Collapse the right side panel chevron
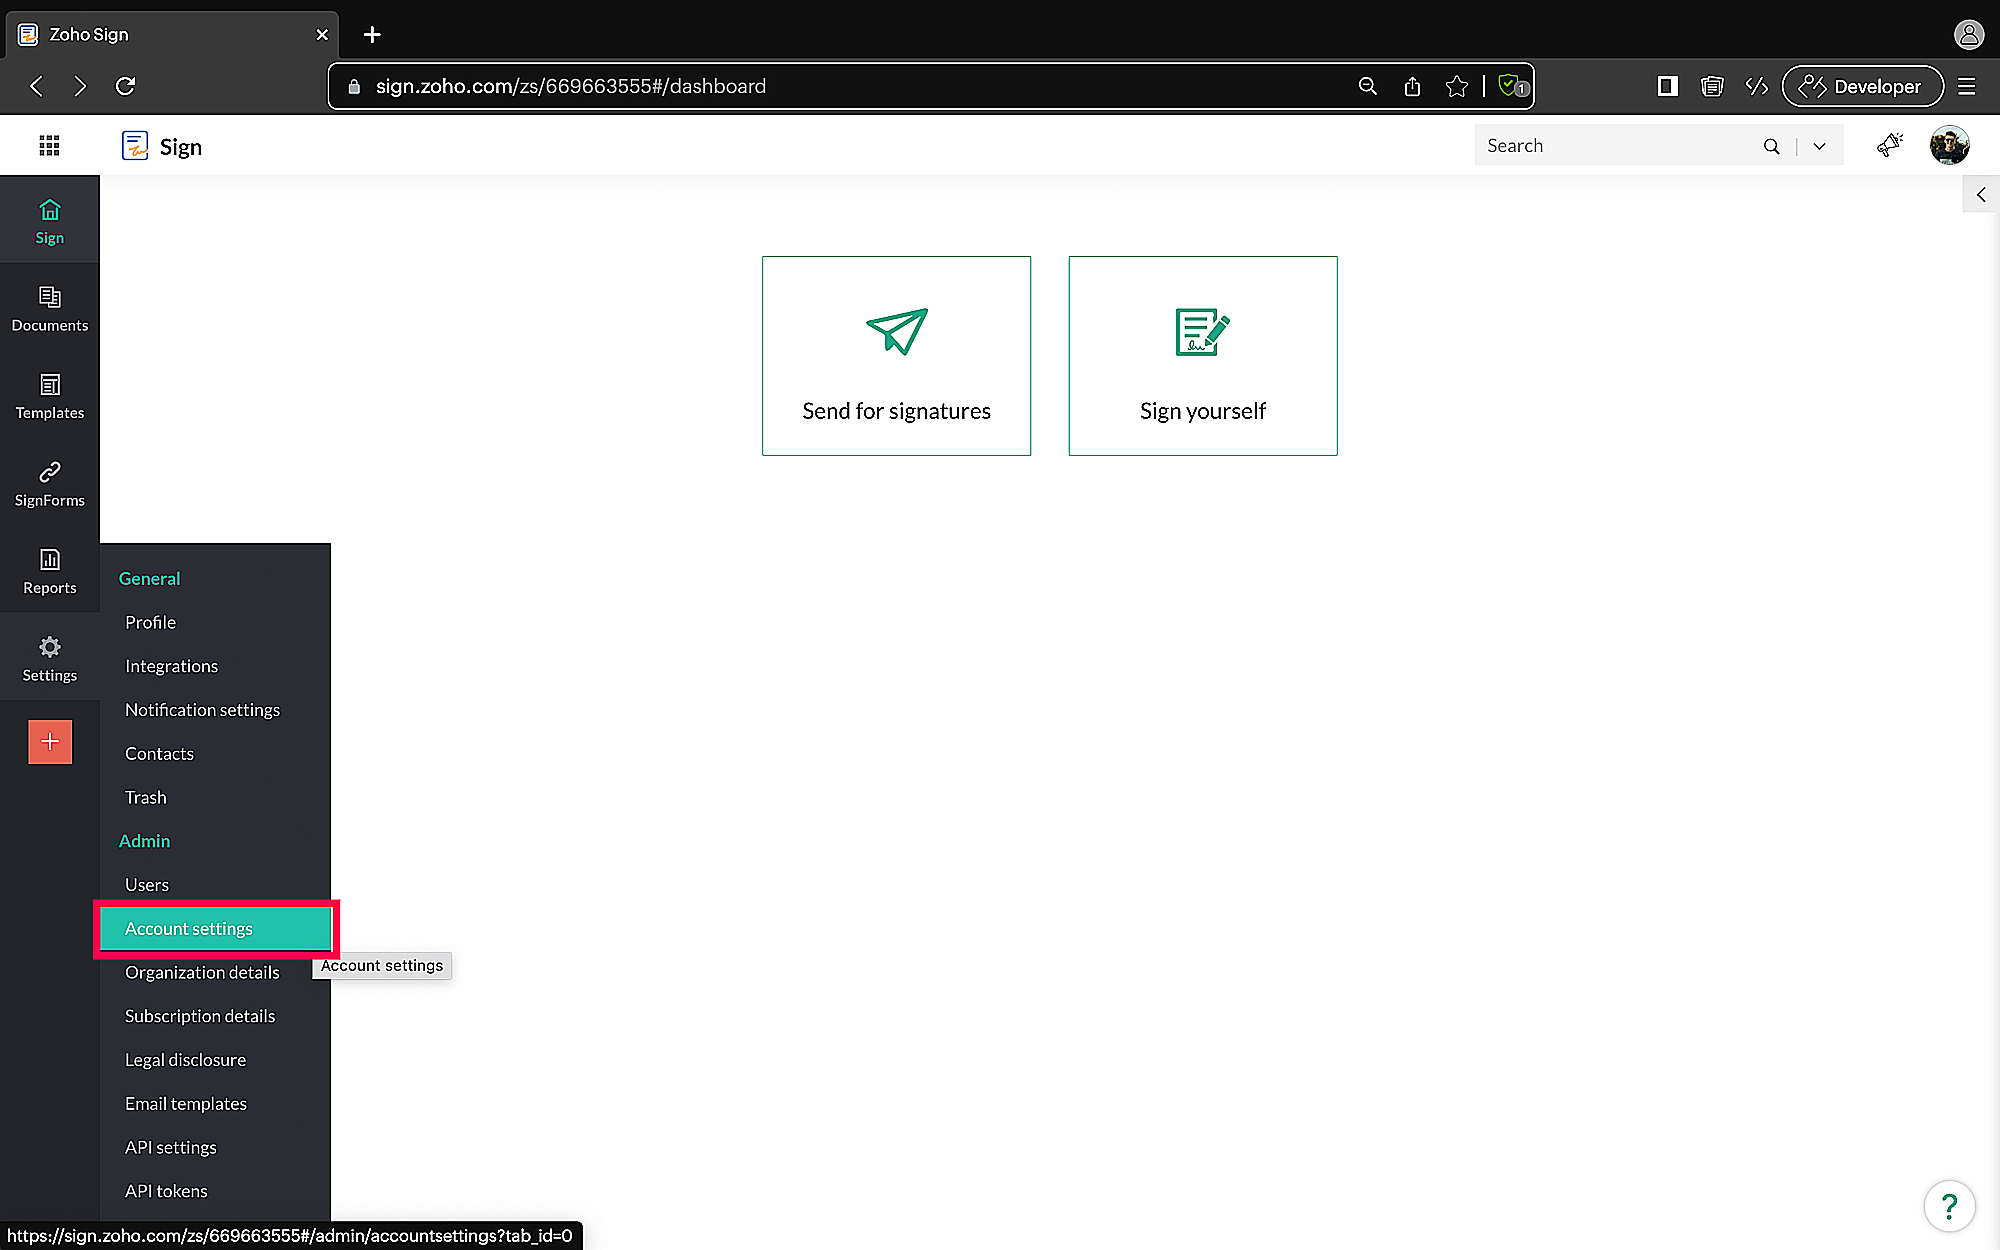Image resolution: width=2000 pixels, height=1250 pixels. click(1980, 195)
